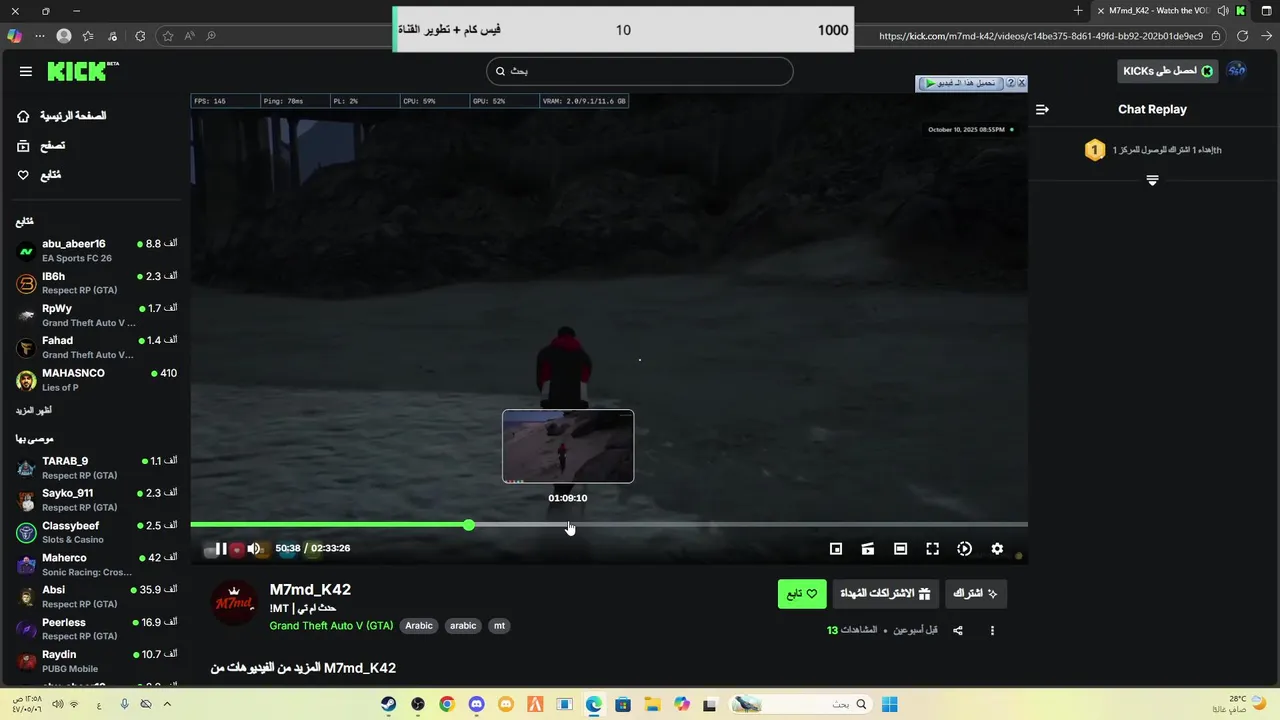Start Read aloud in address bar
The image size is (1280, 720).
click(x=189, y=36)
